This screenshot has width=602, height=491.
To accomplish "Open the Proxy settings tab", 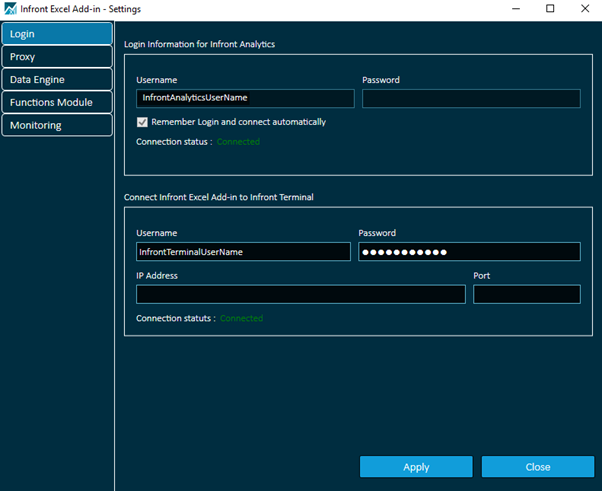I will tap(57, 57).
